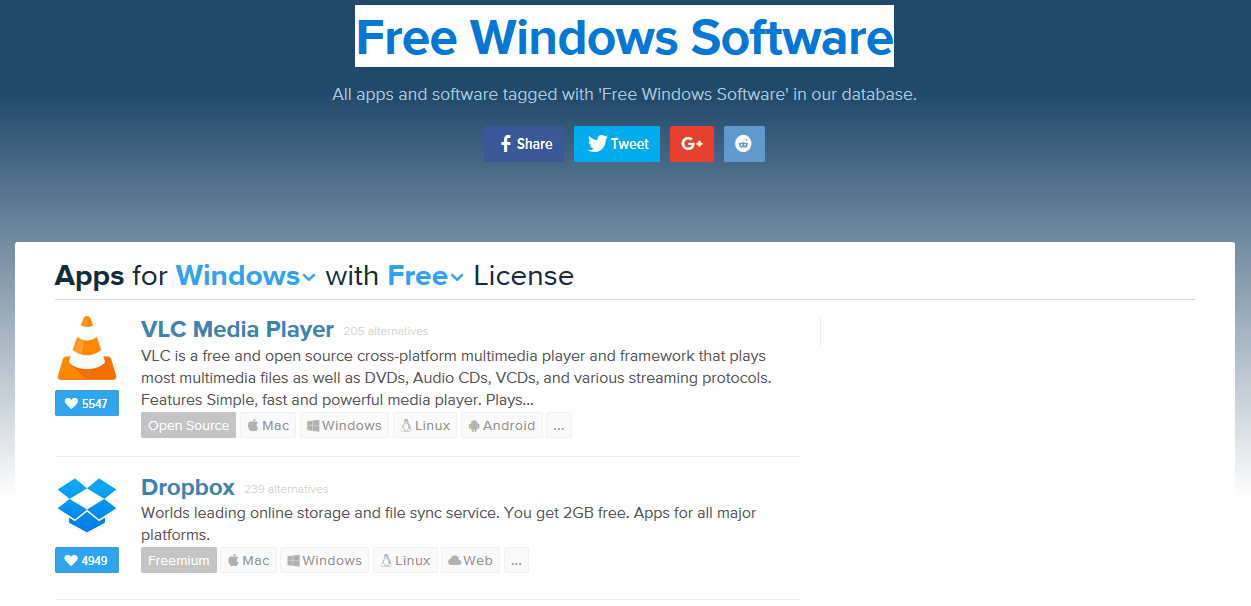View VLC's 205 alternatives
This screenshot has height=606, width=1251.
(386, 331)
